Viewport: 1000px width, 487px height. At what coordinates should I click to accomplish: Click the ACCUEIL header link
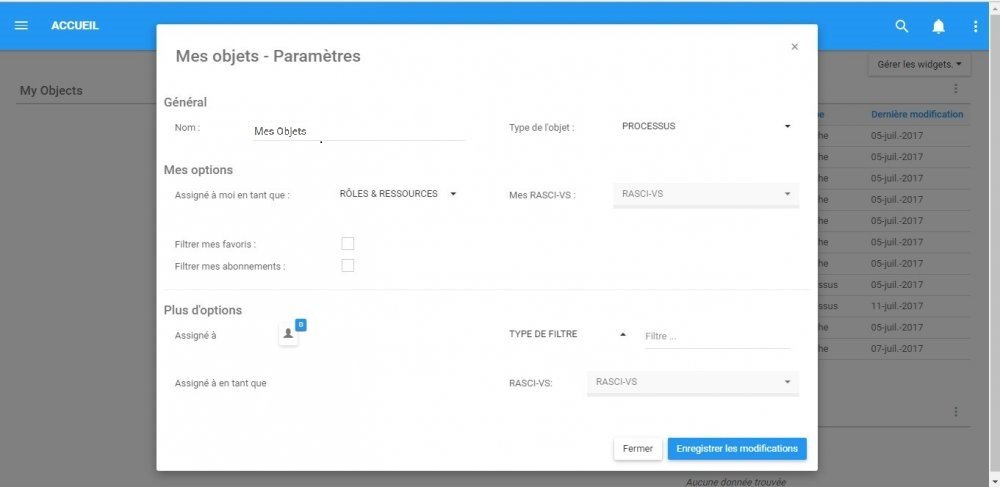pos(75,26)
